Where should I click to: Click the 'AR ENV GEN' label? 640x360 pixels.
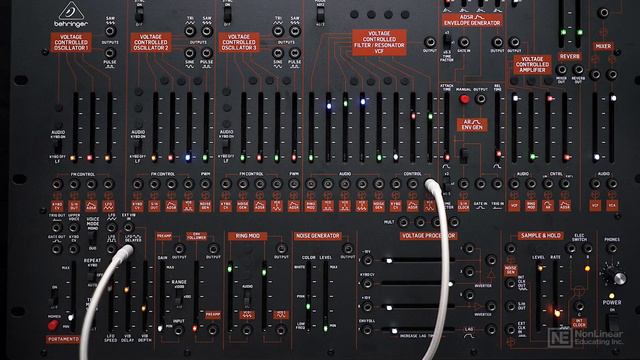(472, 125)
